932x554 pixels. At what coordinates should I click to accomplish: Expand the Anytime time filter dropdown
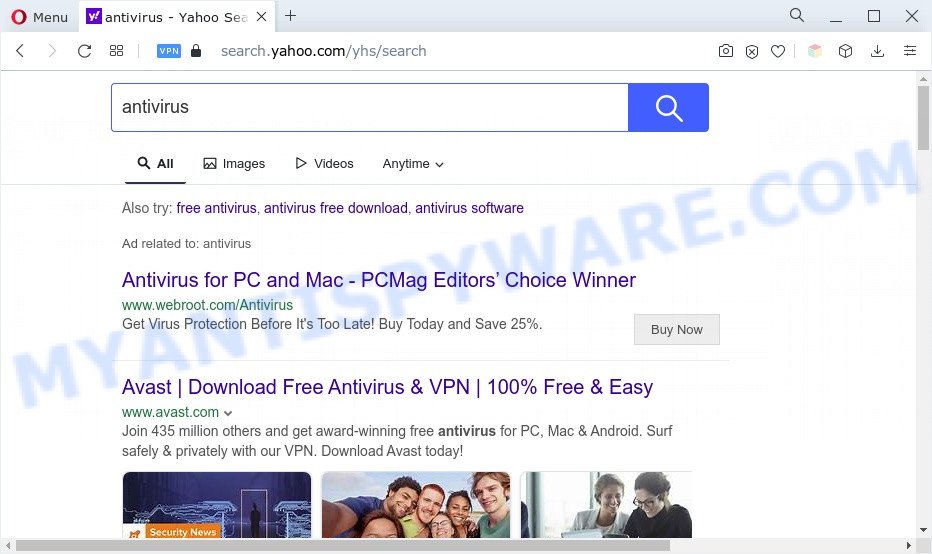[413, 163]
